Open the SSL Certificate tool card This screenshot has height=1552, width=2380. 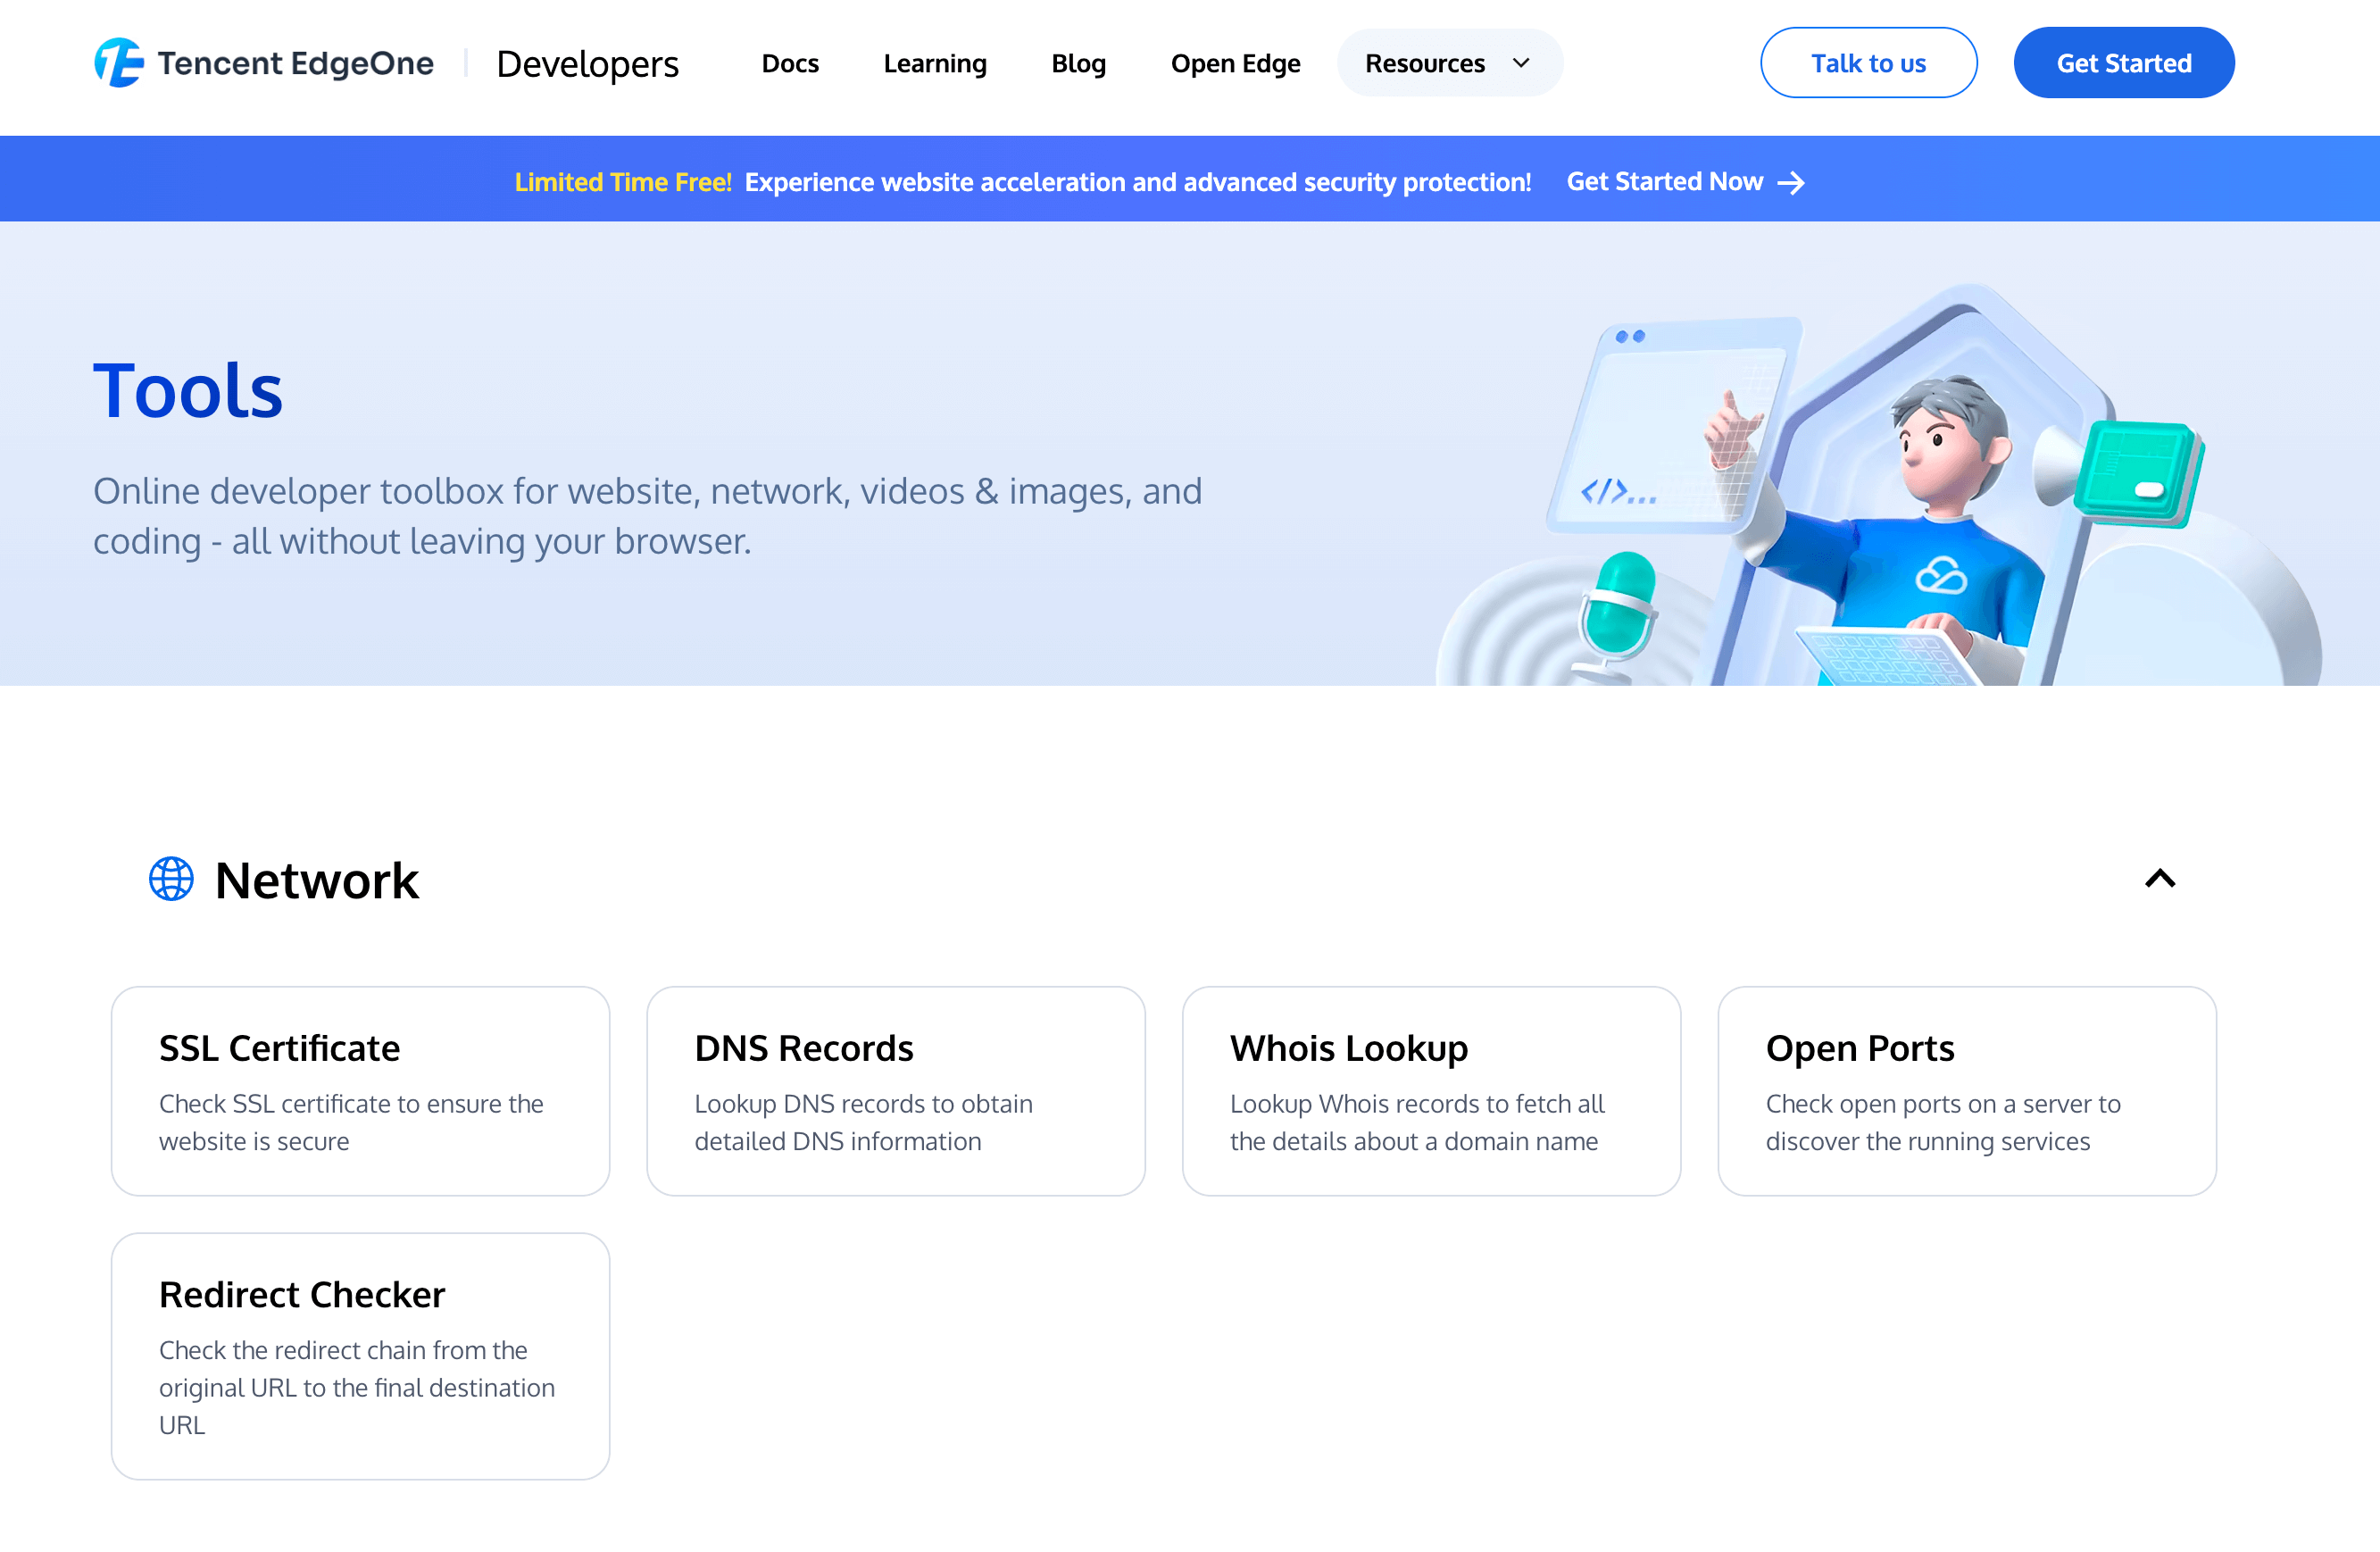point(360,1090)
